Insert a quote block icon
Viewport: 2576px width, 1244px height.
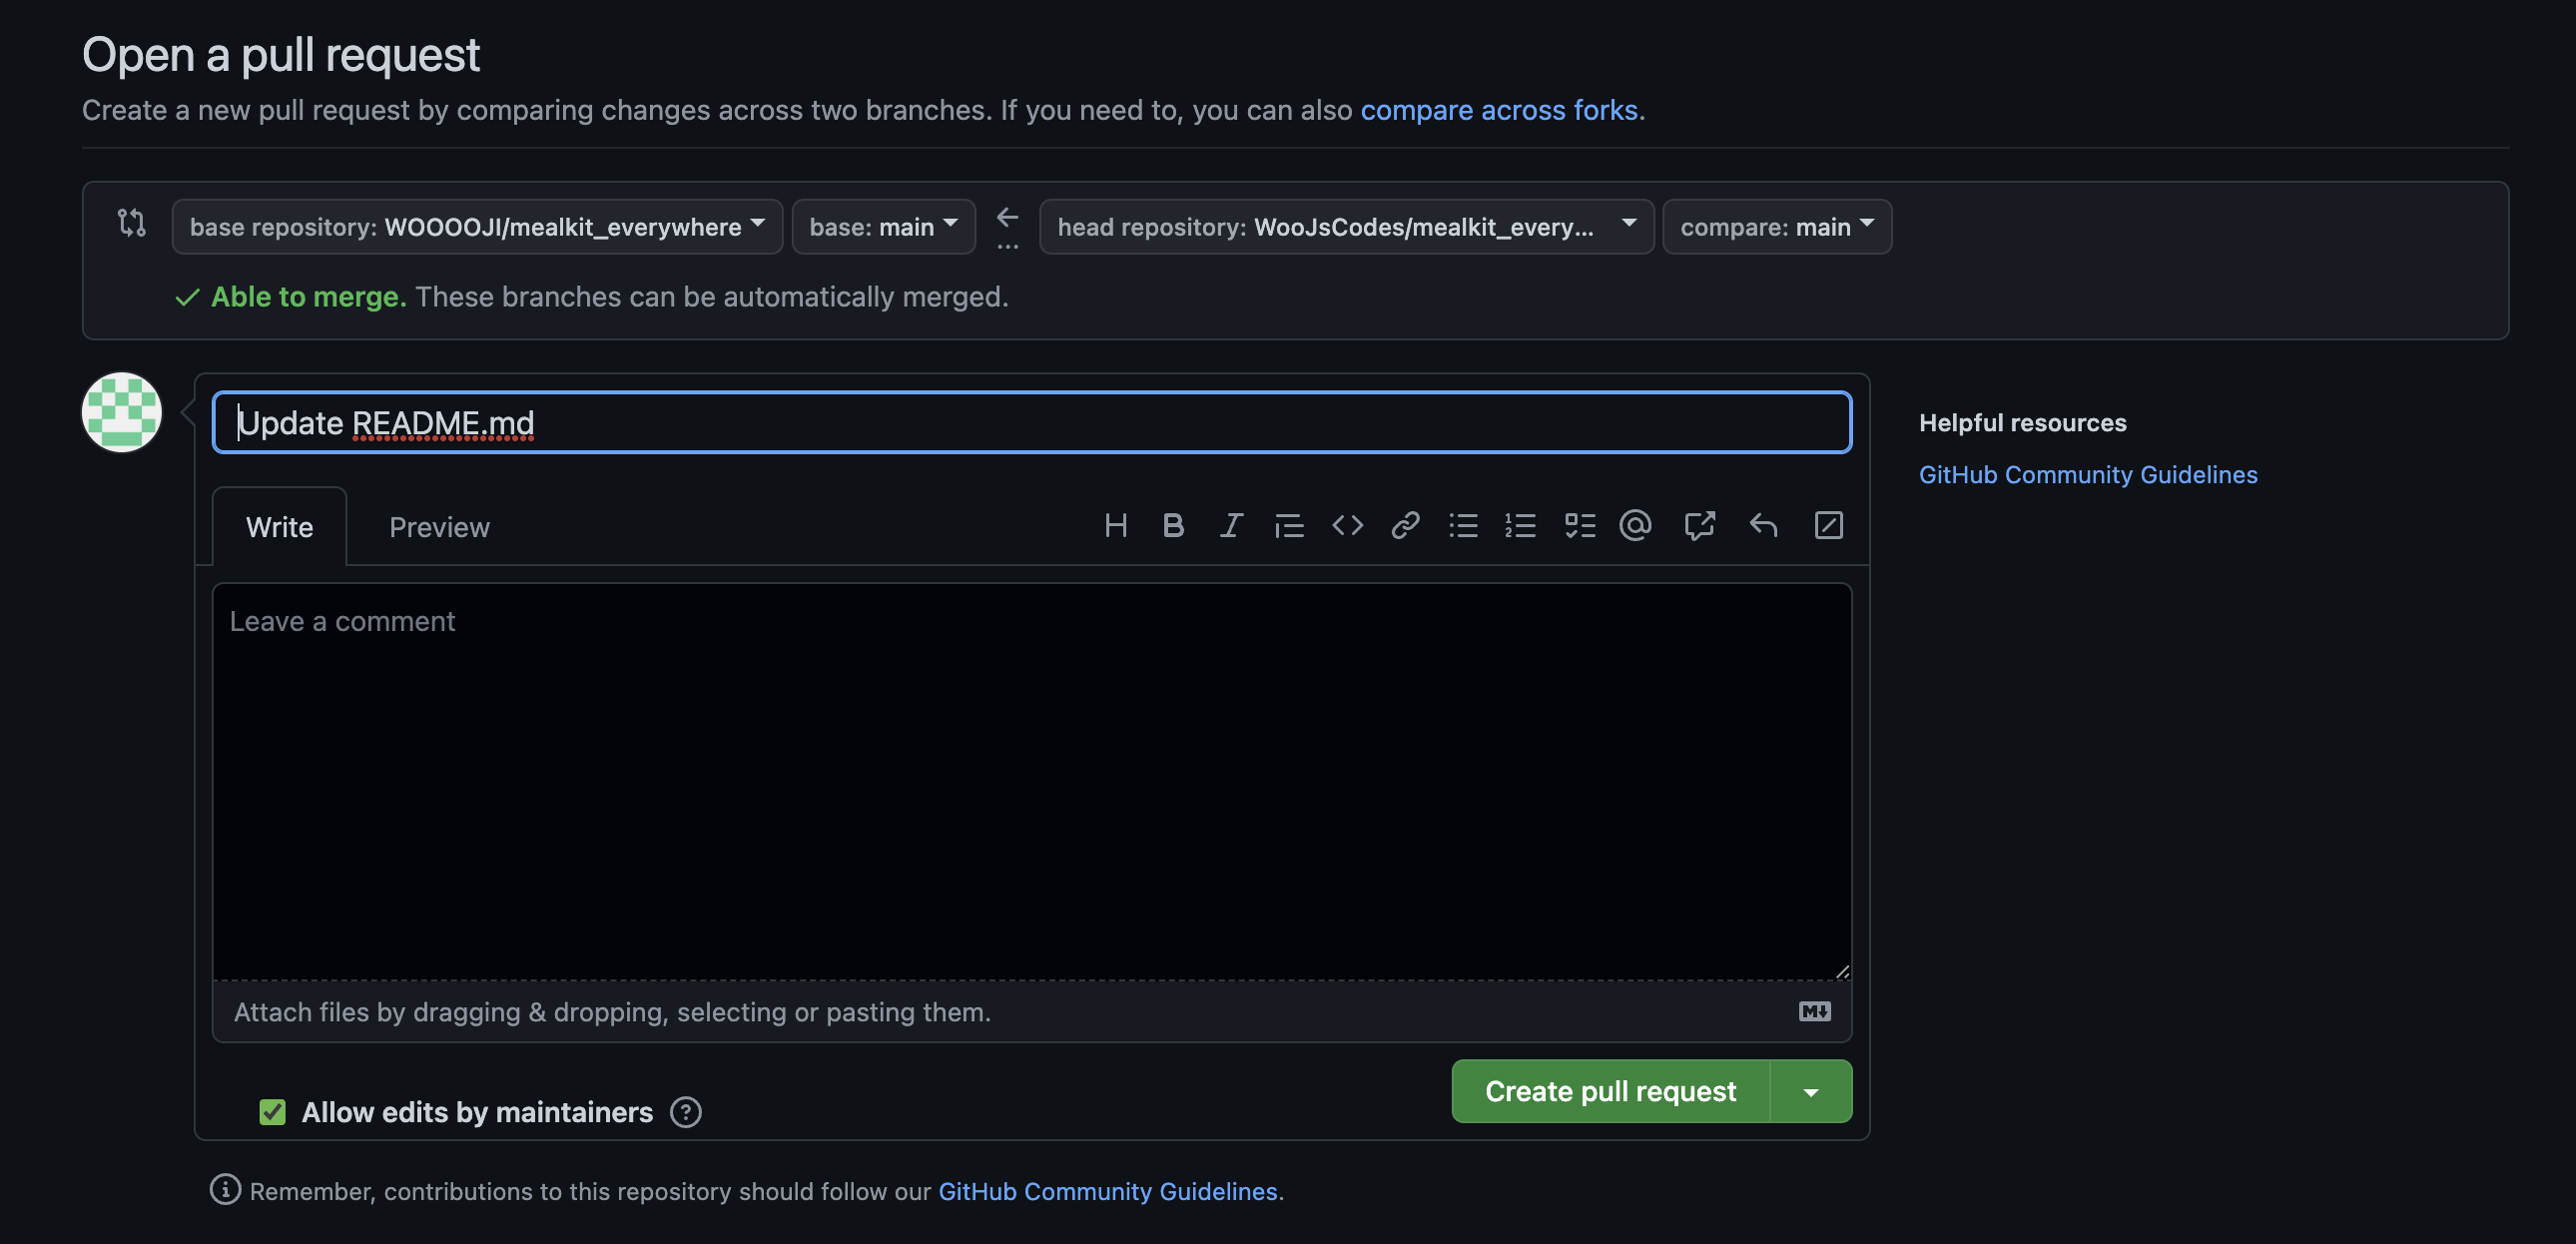click(x=1289, y=525)
